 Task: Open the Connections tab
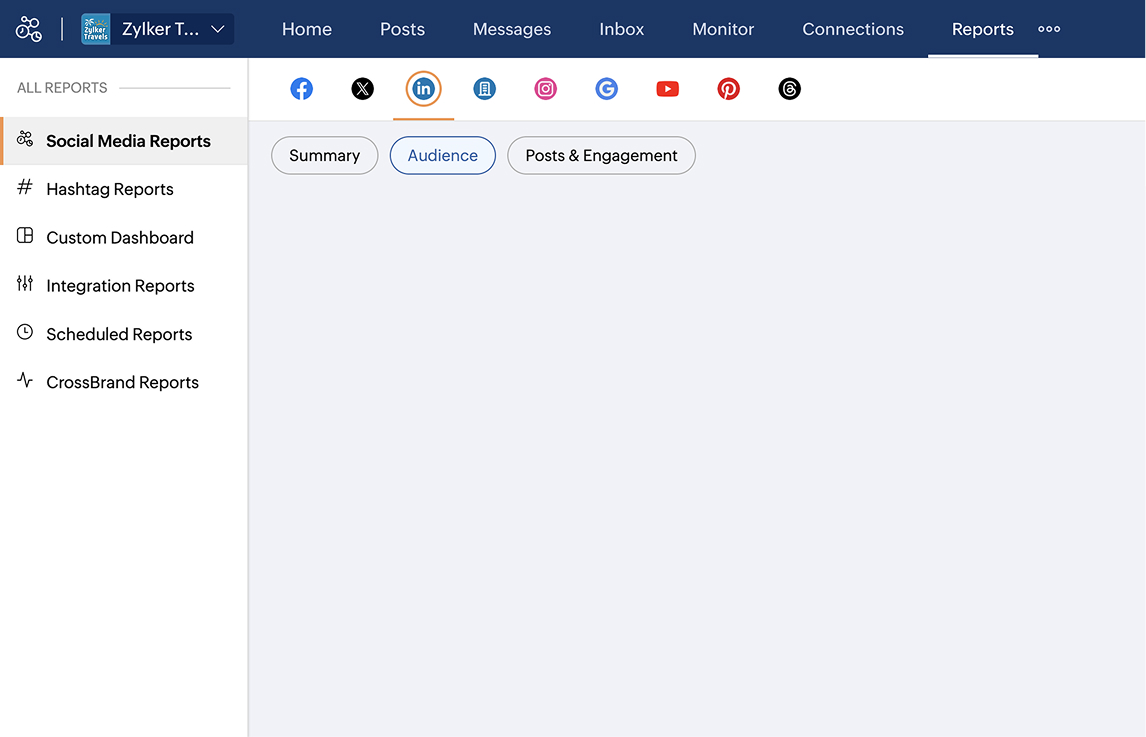853,29
